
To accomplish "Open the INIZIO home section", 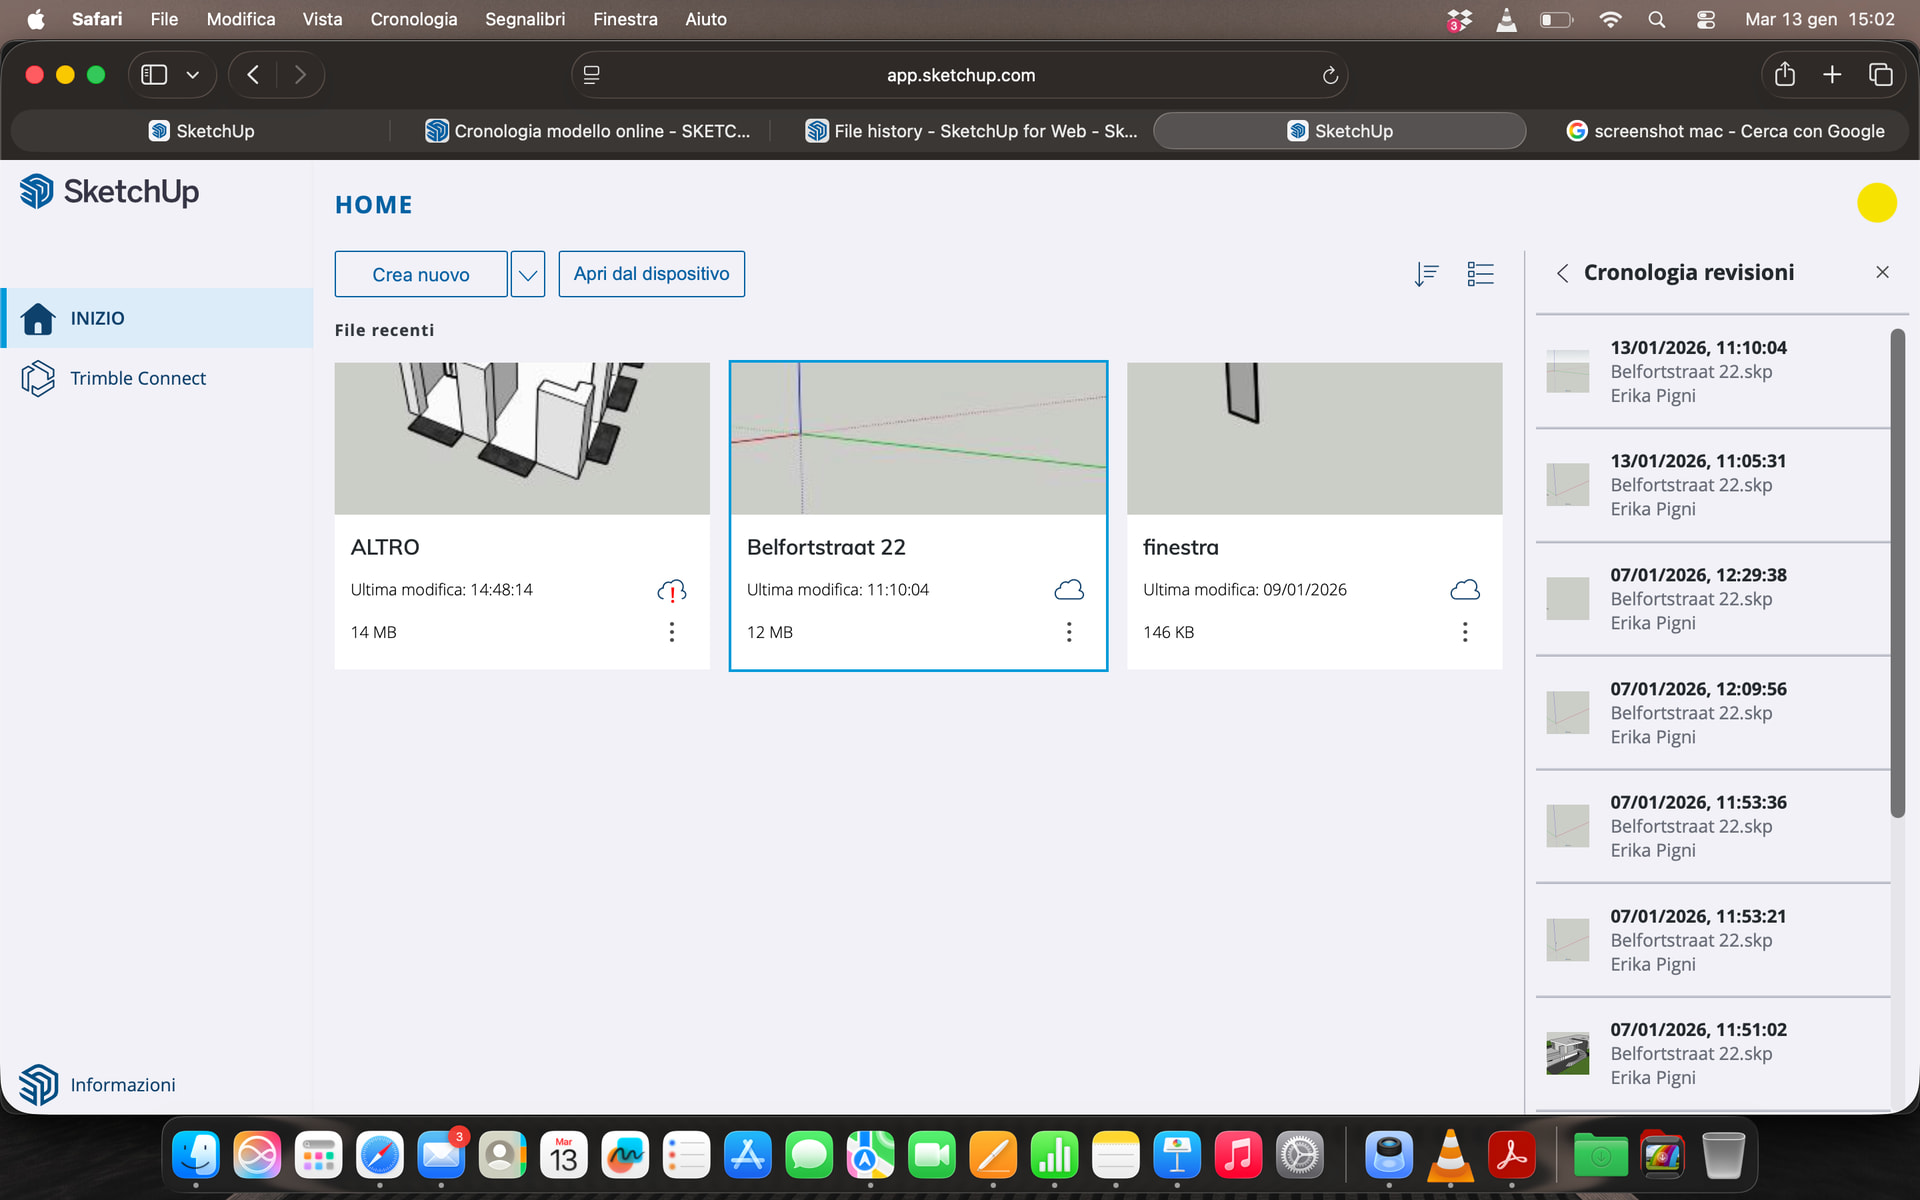I will (x=97, y=318).
